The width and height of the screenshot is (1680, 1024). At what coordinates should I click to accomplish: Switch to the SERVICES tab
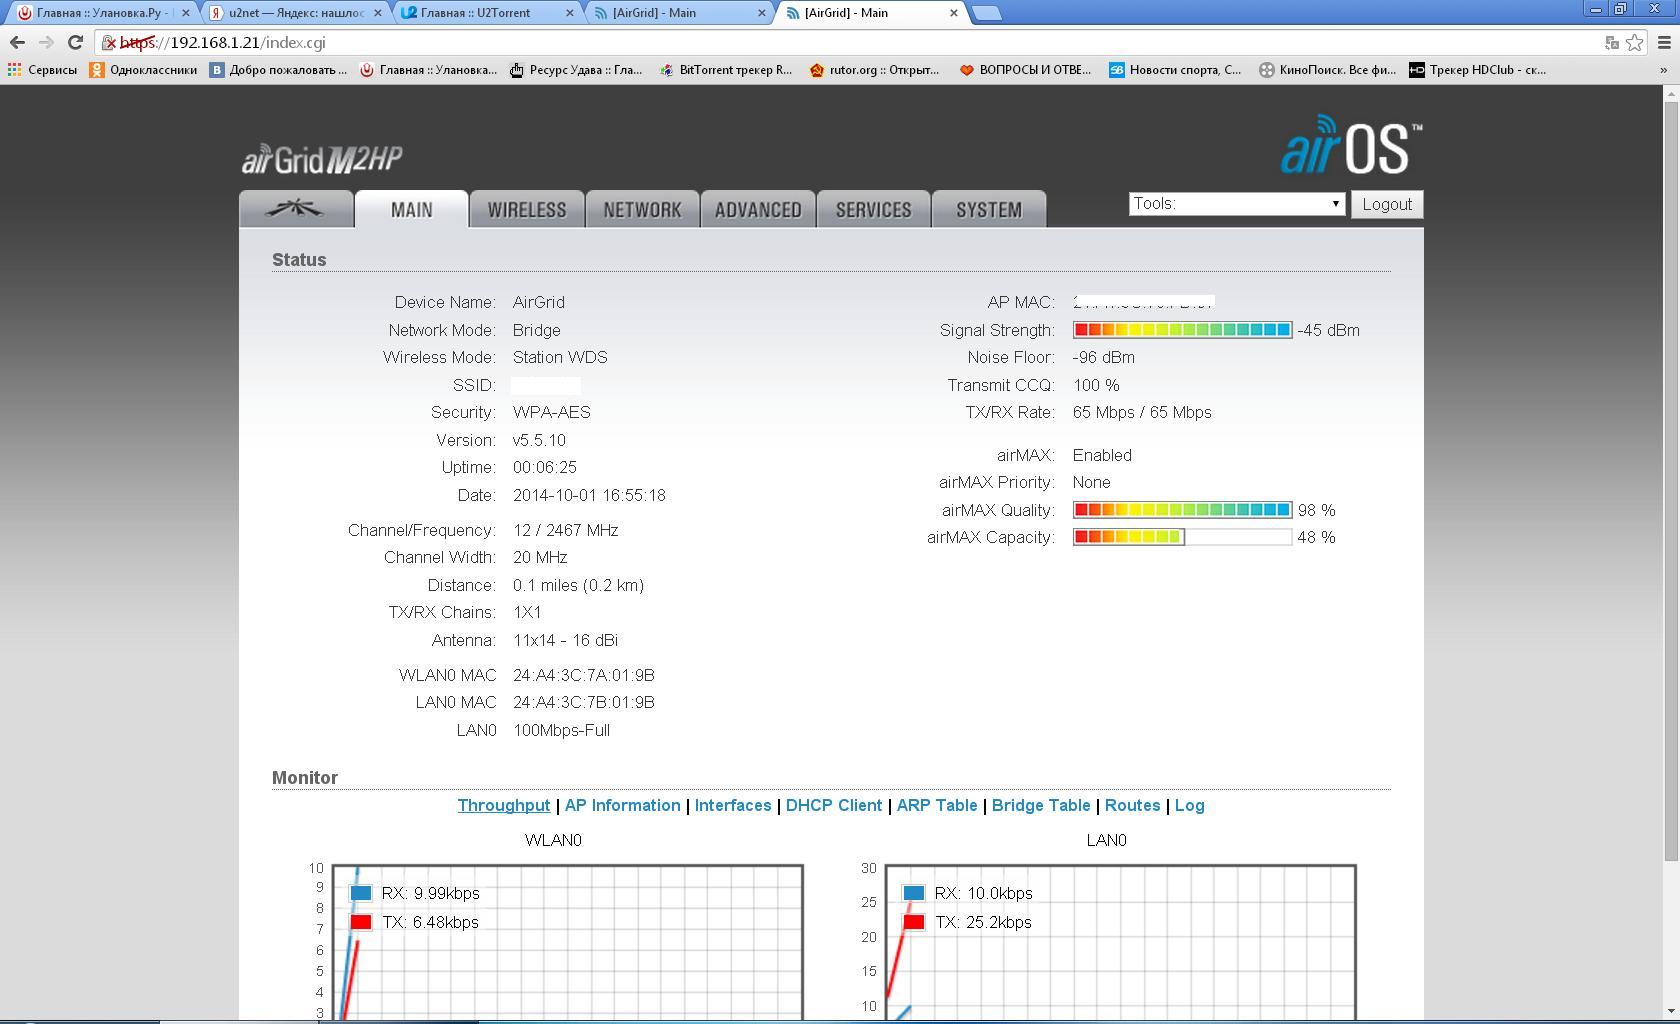click(x=873, y=209)
